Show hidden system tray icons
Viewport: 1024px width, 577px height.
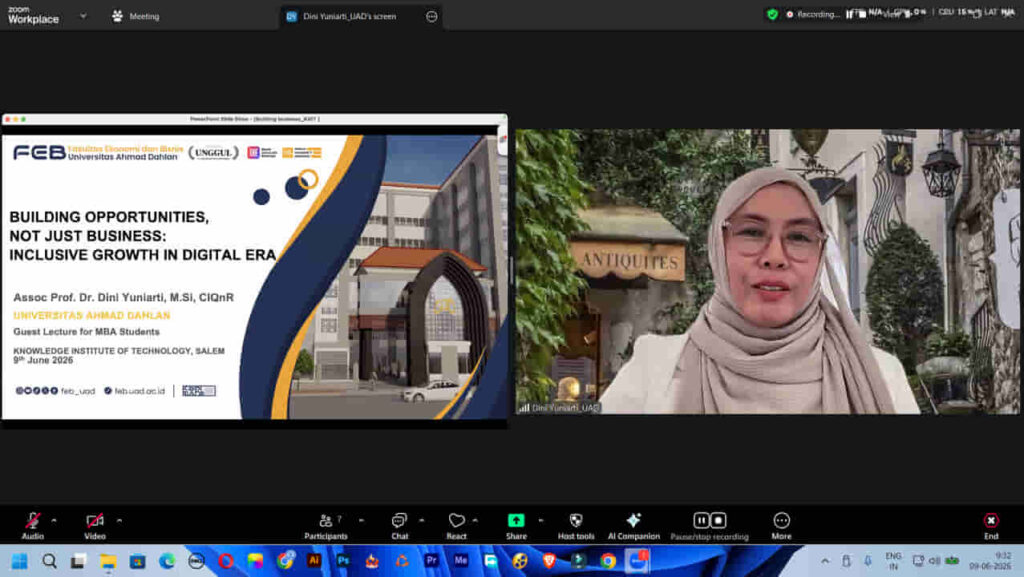coord(825,561)
